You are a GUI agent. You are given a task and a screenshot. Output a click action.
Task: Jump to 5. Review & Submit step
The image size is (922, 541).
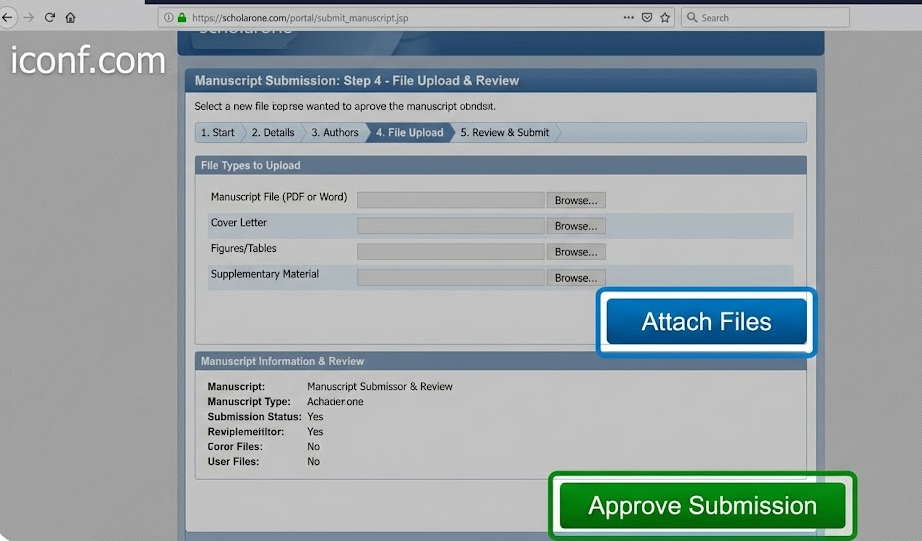(x=504, y=132)
